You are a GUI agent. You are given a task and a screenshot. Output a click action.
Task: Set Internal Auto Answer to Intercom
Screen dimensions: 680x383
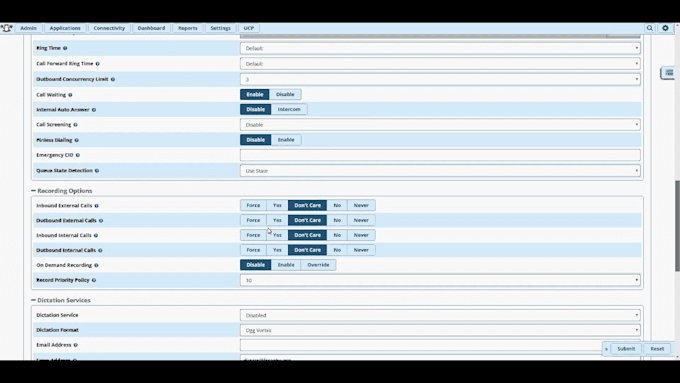tap(289, 109)
